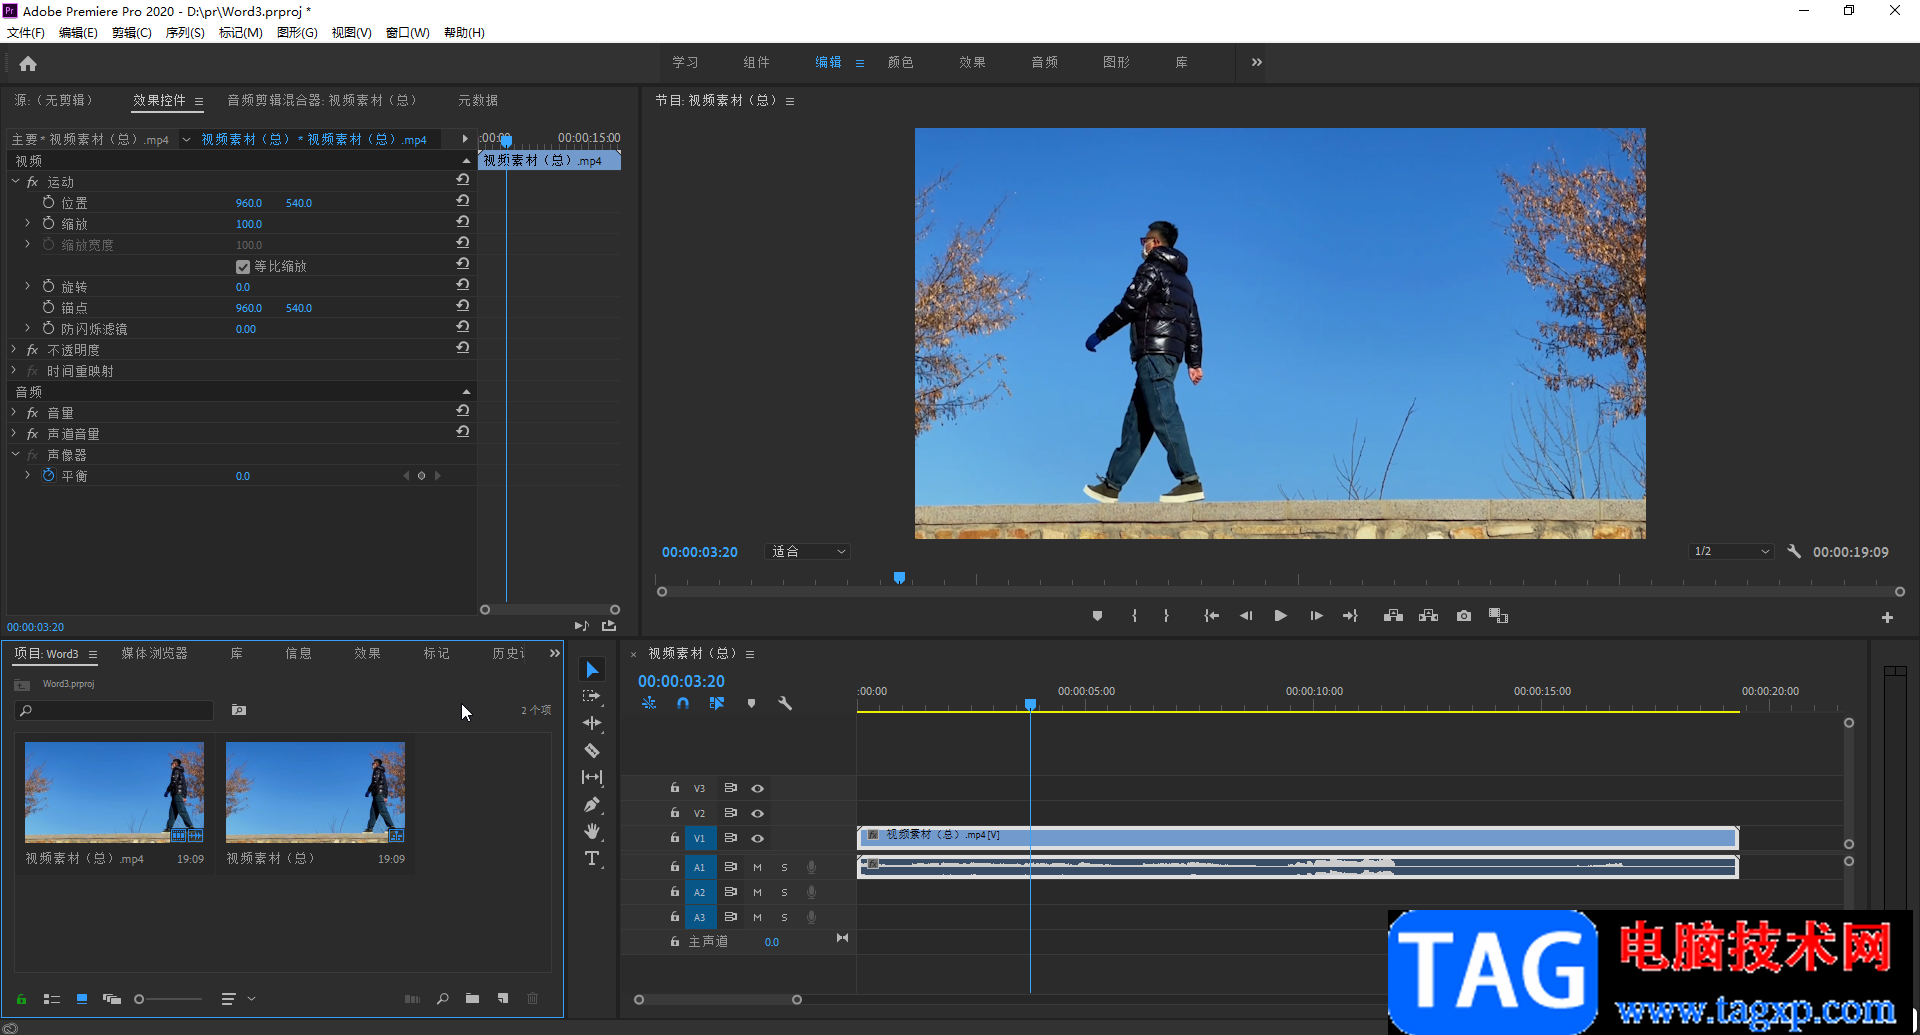Toggle 等比缩放 checkbox
The image size is (1920, 1035).
(x=243, y=267)
